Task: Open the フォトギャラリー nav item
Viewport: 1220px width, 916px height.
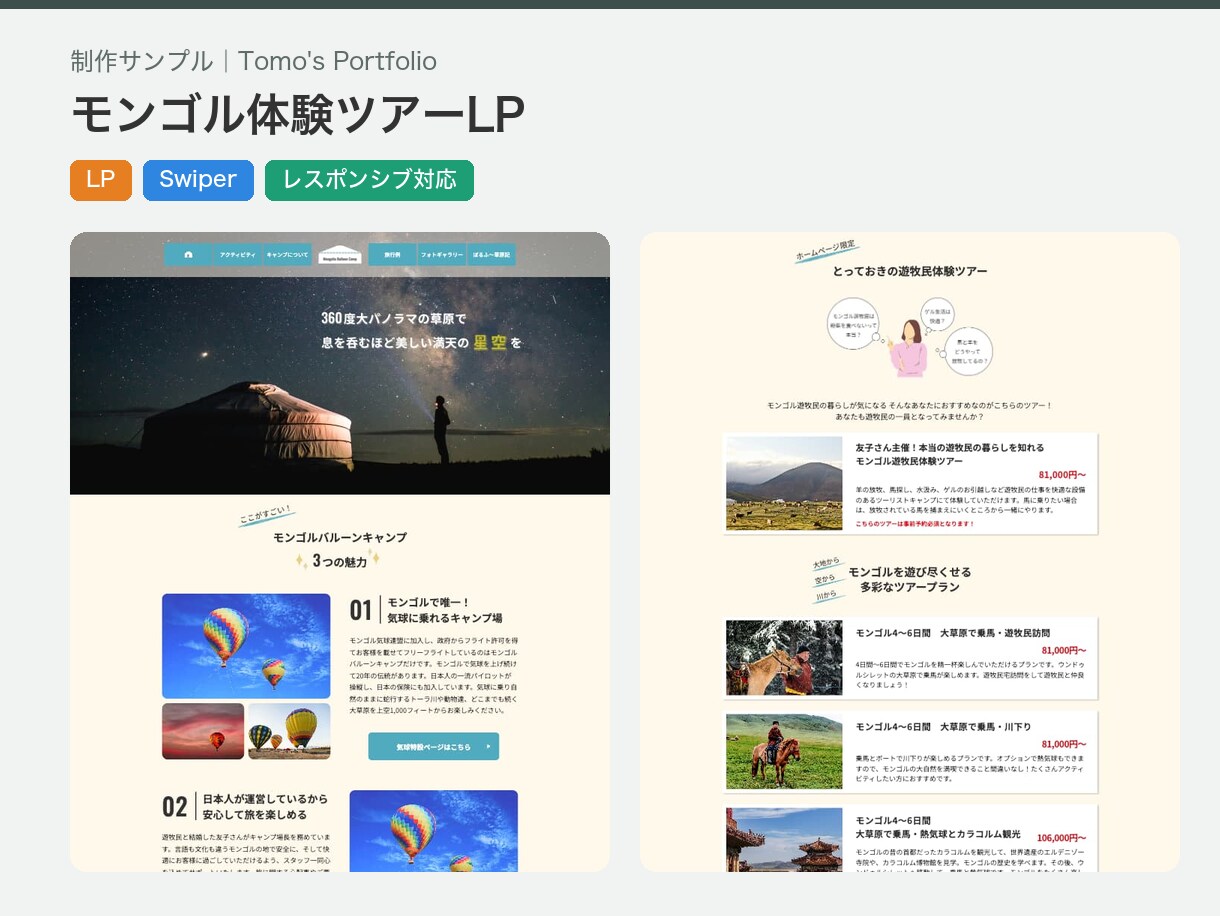Action: tap(442, 255)
